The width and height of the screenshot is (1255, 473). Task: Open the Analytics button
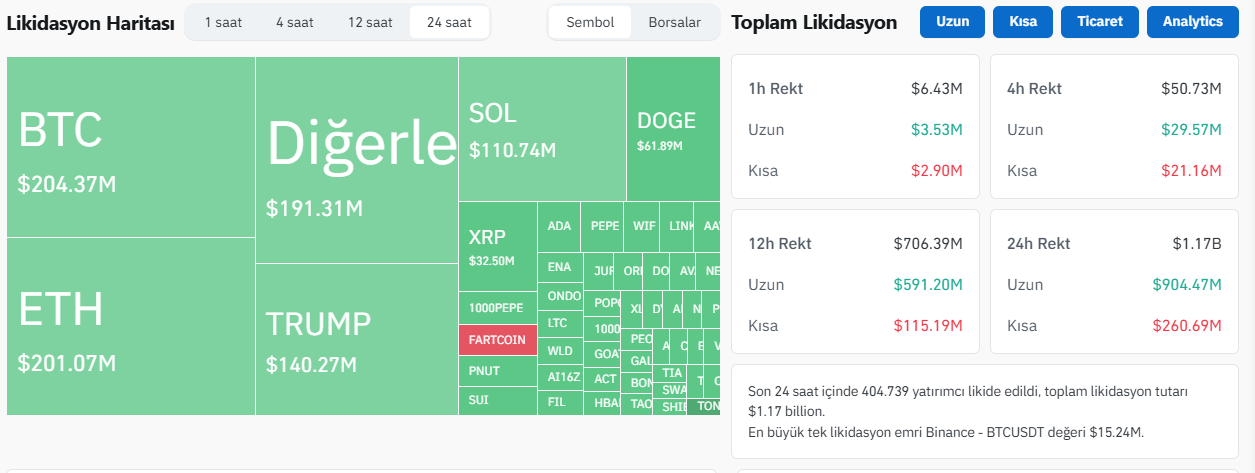tap(1192, 22)
